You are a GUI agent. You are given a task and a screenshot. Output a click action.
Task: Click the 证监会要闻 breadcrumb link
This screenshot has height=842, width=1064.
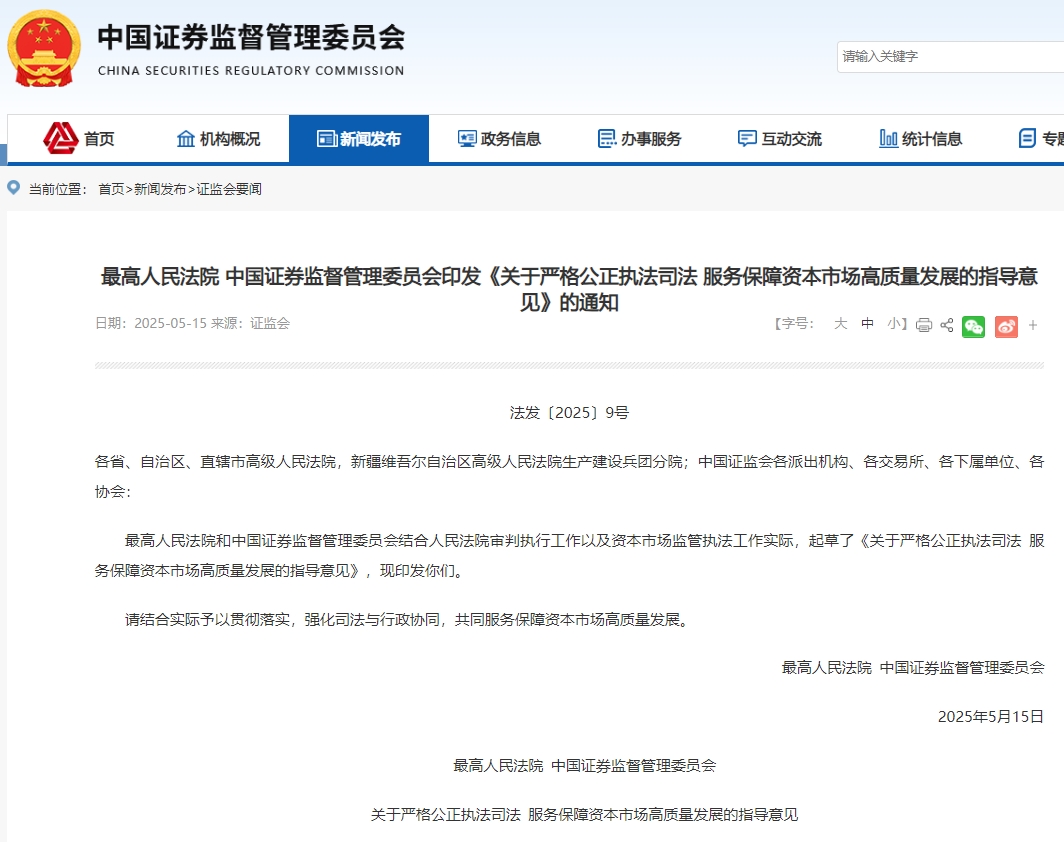(x=229, y=189)
